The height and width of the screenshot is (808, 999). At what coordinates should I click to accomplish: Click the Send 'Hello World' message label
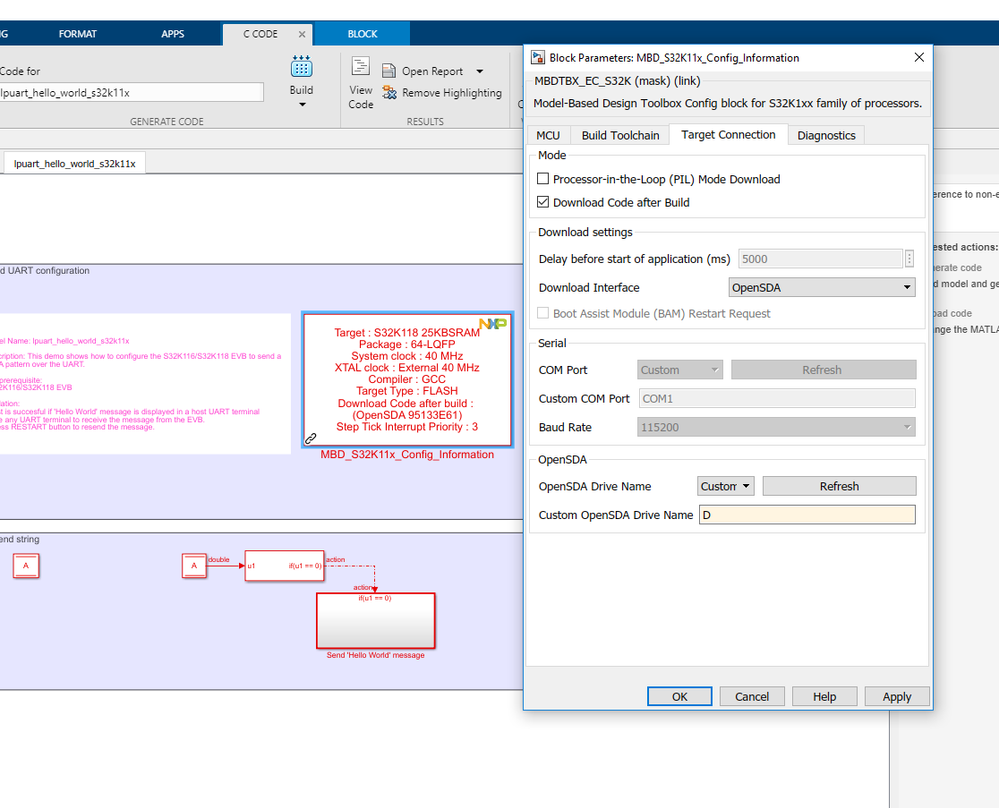375,655
